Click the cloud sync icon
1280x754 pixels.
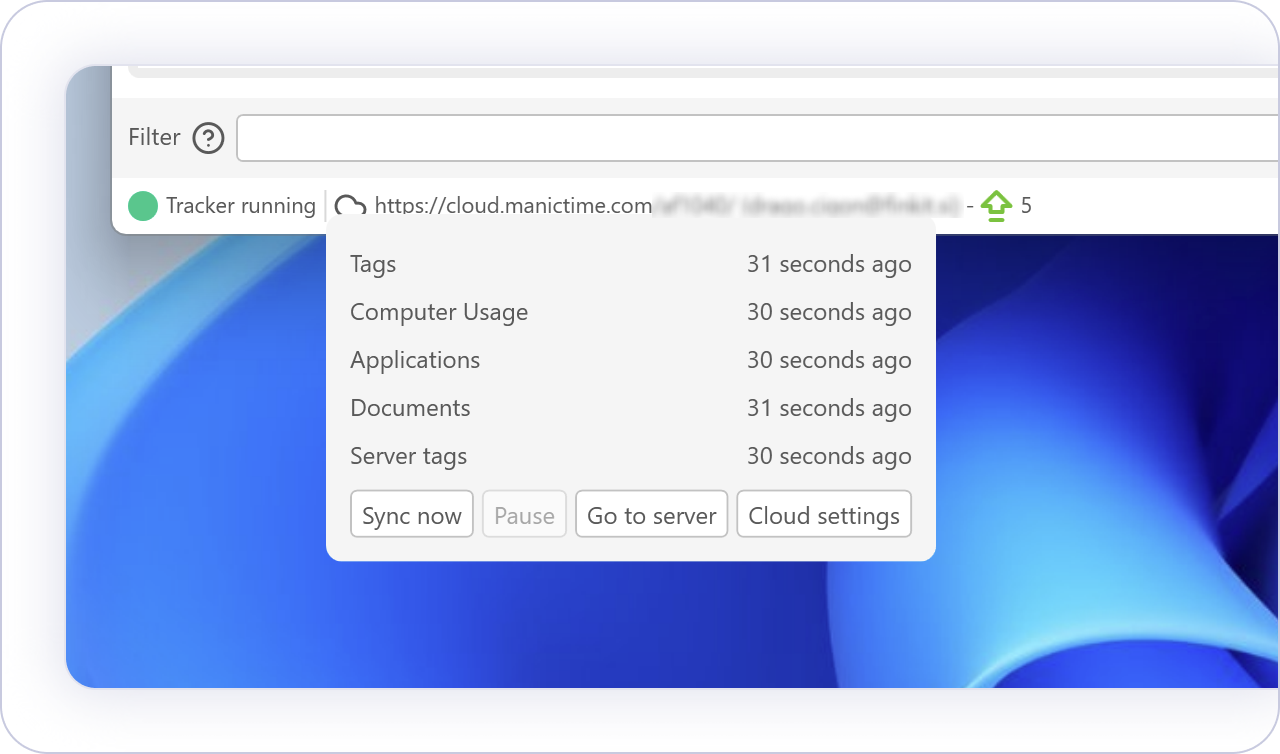point(350,206)
